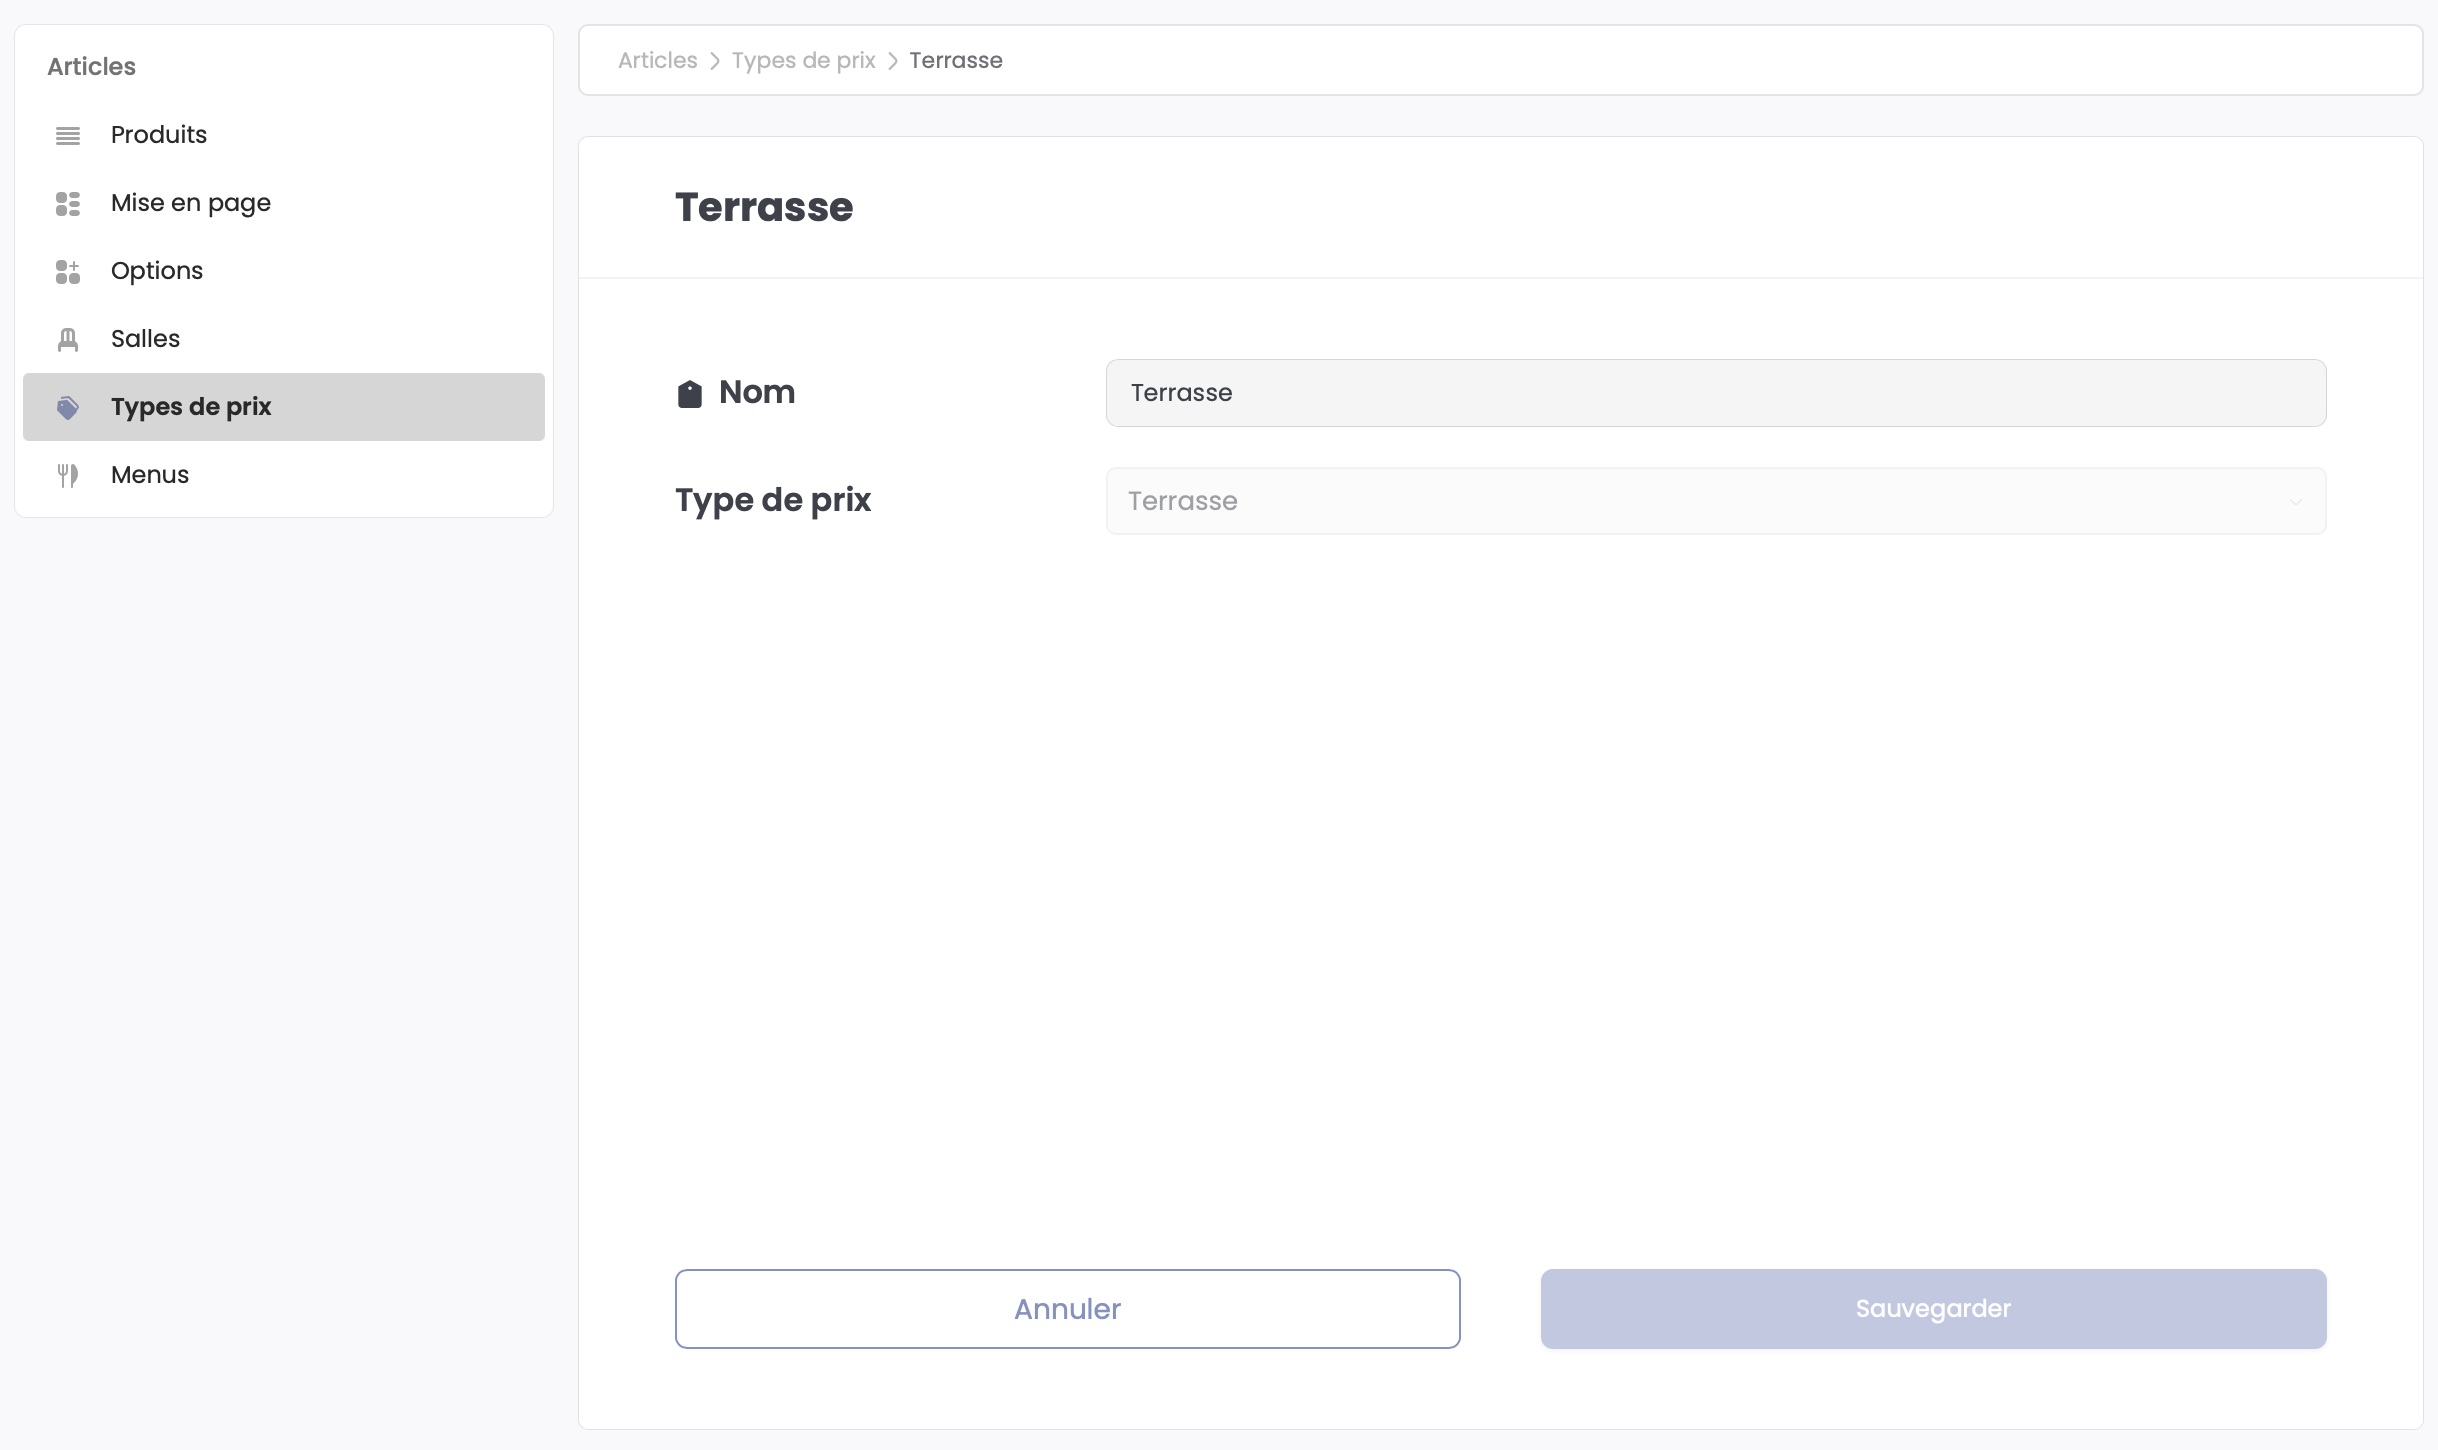This screenshot has width=2438, height=1450.
Task: Go to Types de prix breadcrumb
Action: [x=803, y=60]
